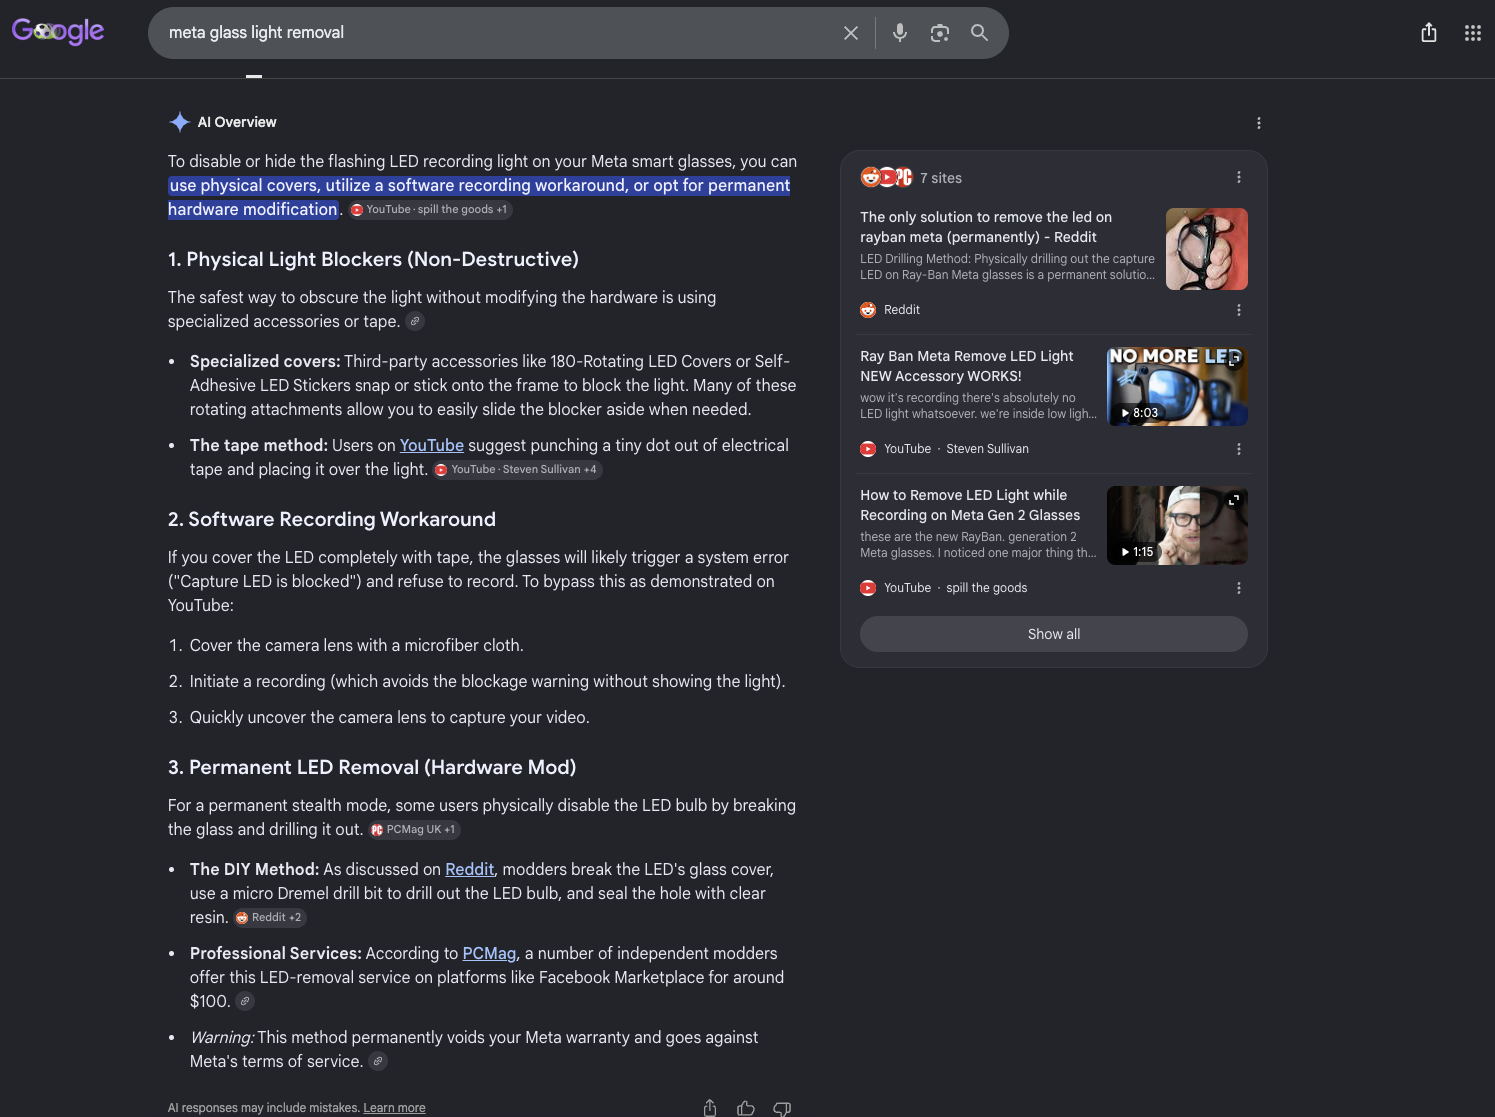
Task: Click Show all sources button
Action: (x=1054, y=634)
